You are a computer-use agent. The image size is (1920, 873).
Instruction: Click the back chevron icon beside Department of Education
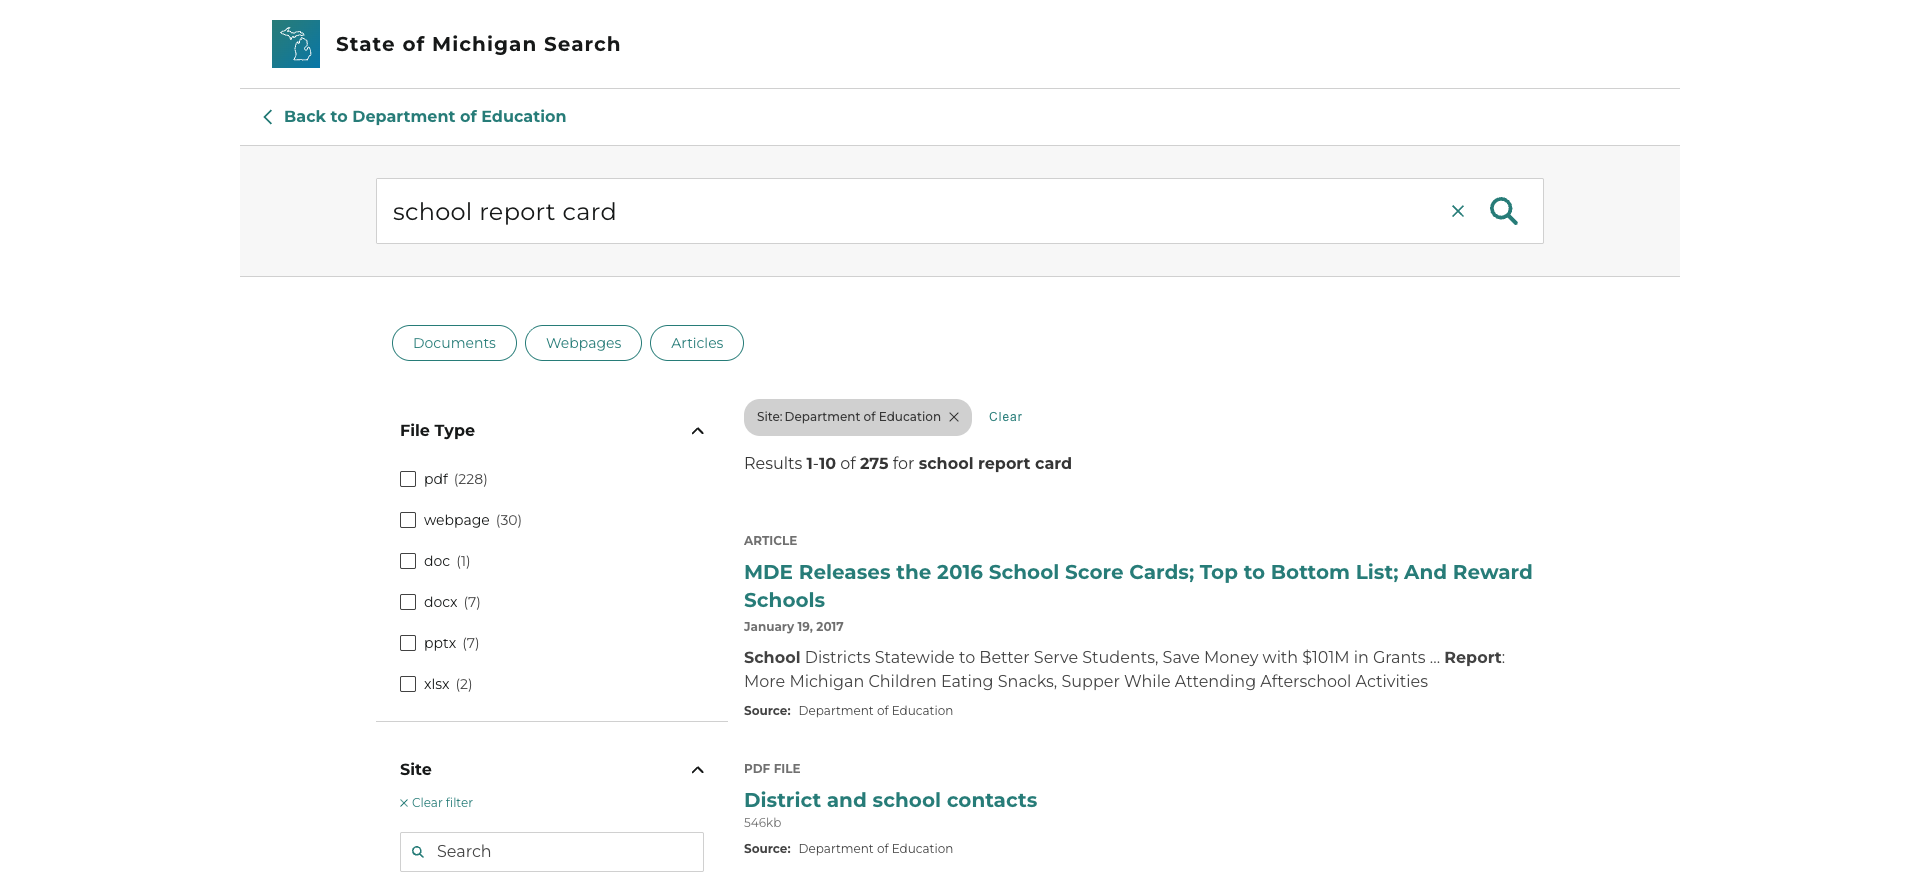(267, 117)
